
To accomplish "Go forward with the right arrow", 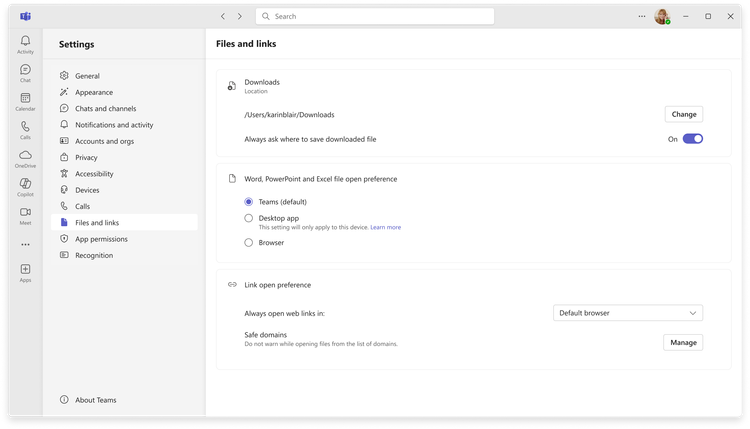I will (x=240, y=16).
